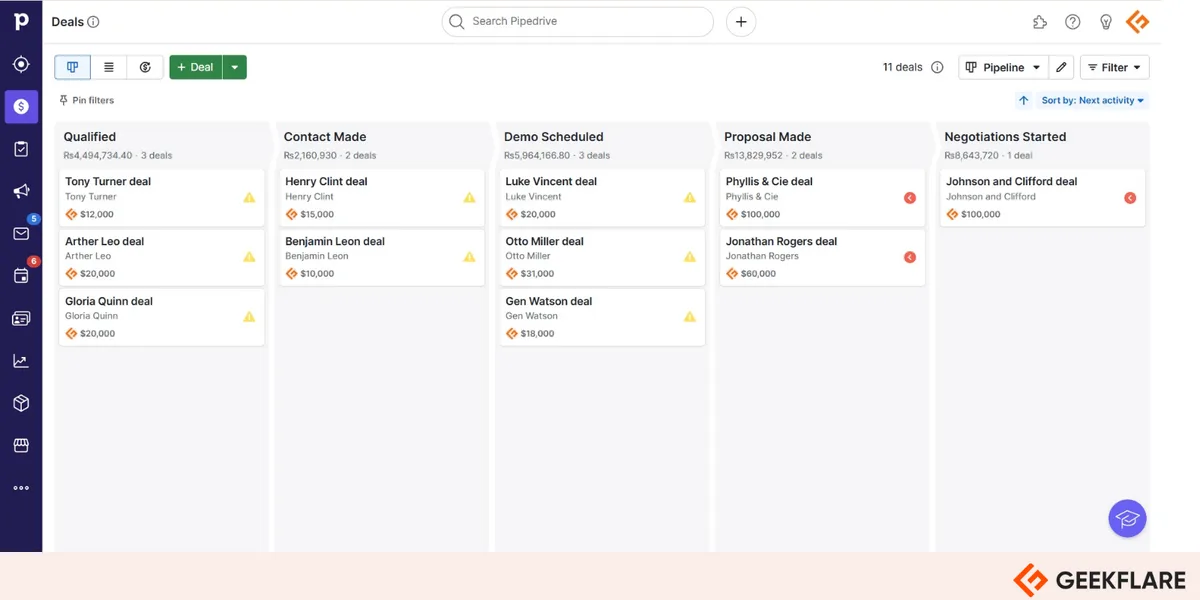This screenshot has height=600, width=1200.
Task: Open the Mail inbox icon in sidebar
Action: click(21, 233)
